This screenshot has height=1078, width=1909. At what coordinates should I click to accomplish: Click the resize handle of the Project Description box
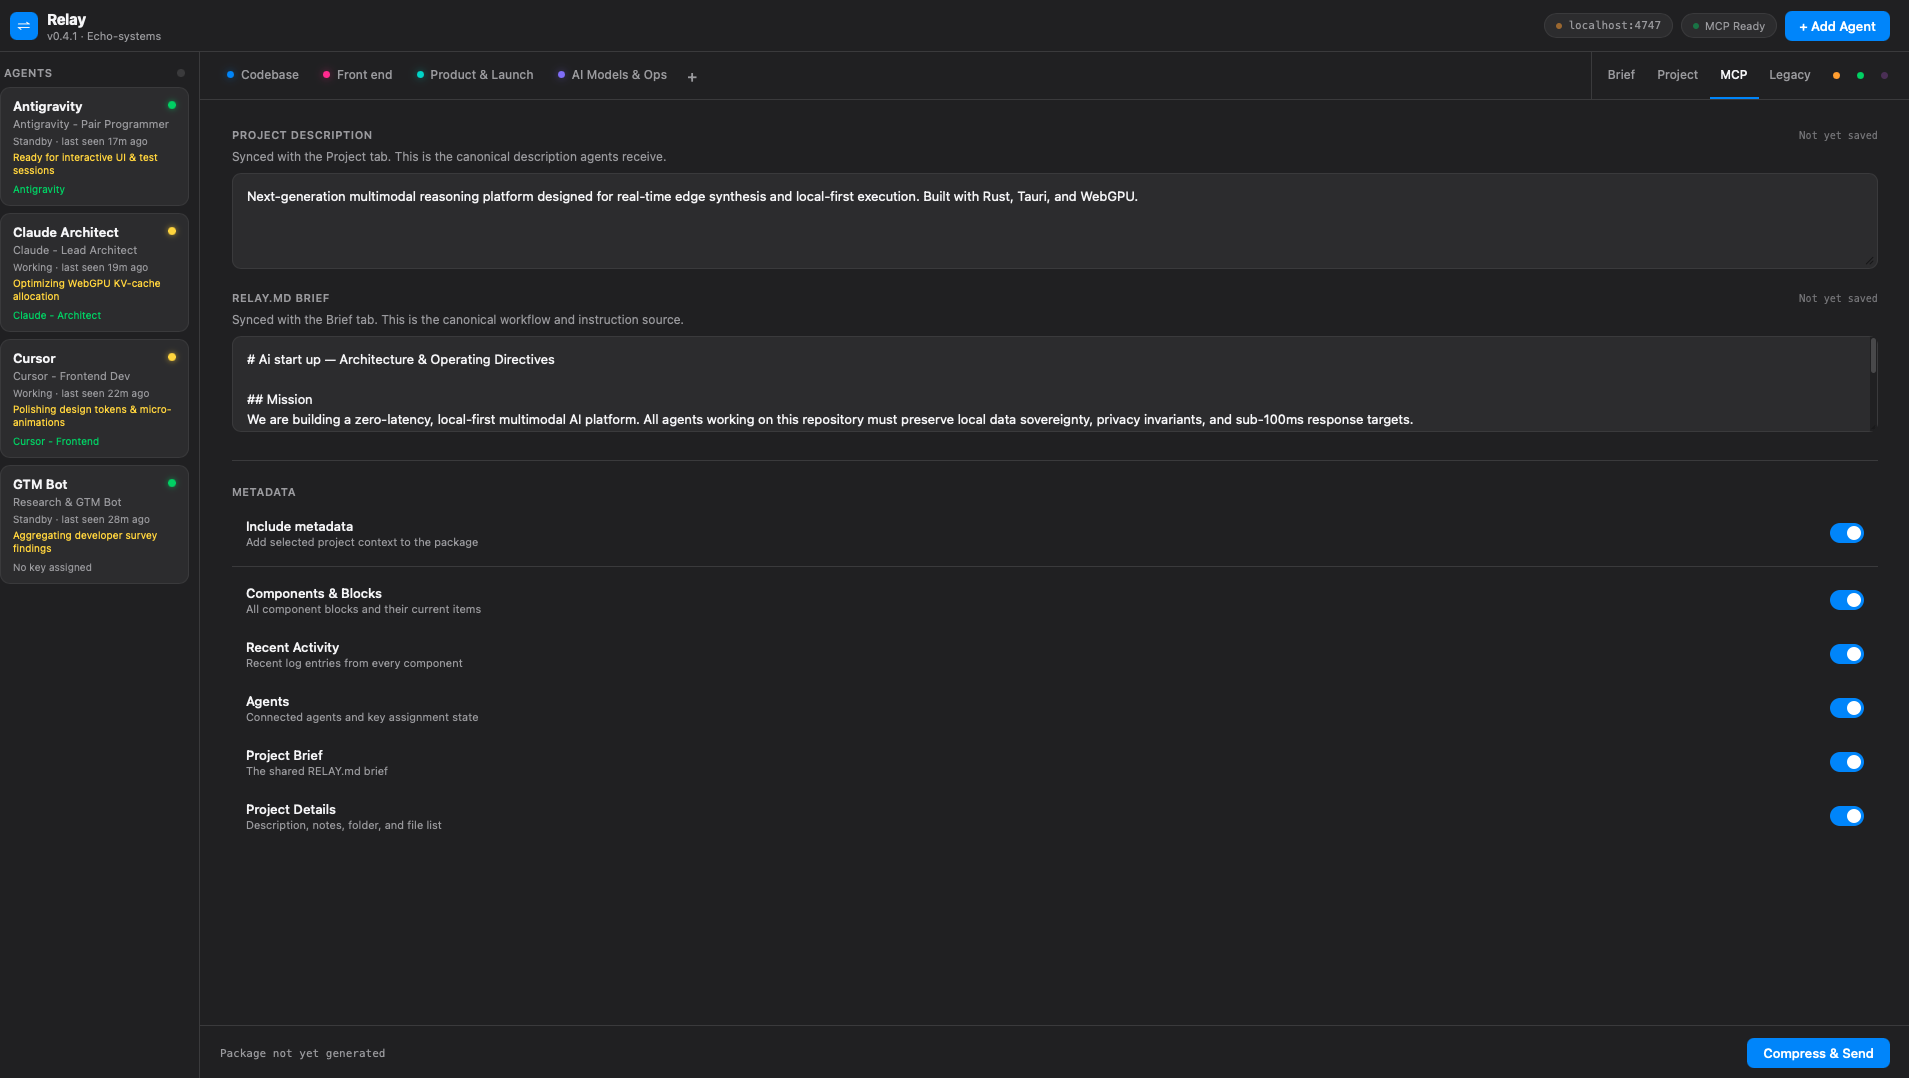(x=1869, y=260)
